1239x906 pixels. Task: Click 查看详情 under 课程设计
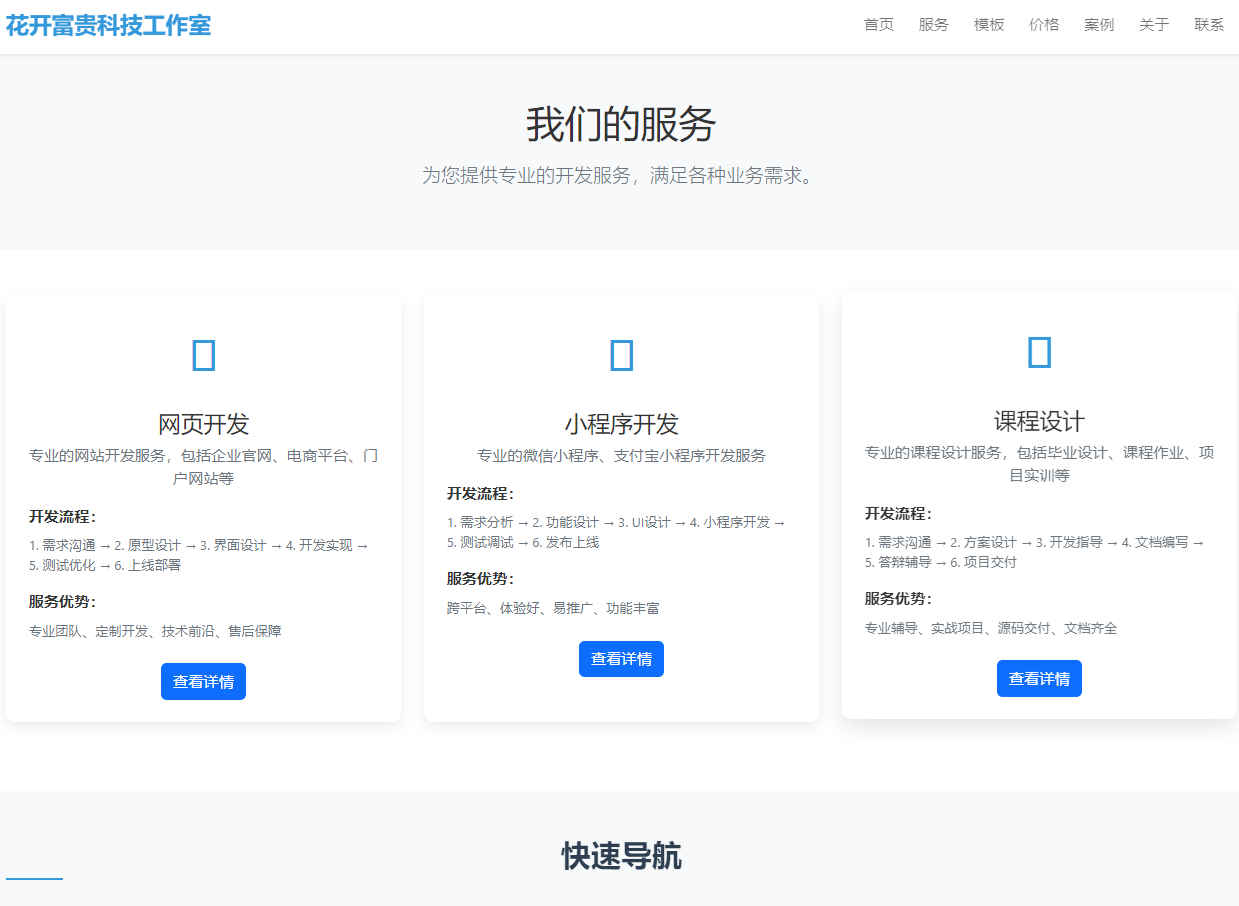pos(1039,678)
